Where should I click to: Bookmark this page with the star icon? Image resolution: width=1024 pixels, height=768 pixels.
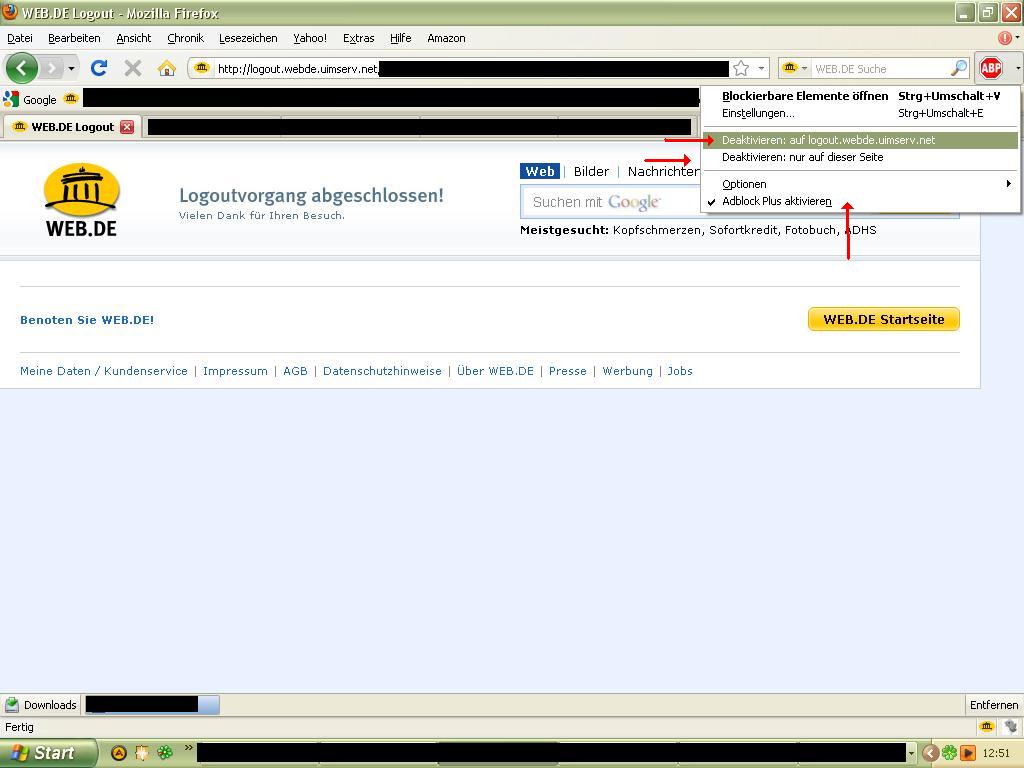tap(741, 68)
